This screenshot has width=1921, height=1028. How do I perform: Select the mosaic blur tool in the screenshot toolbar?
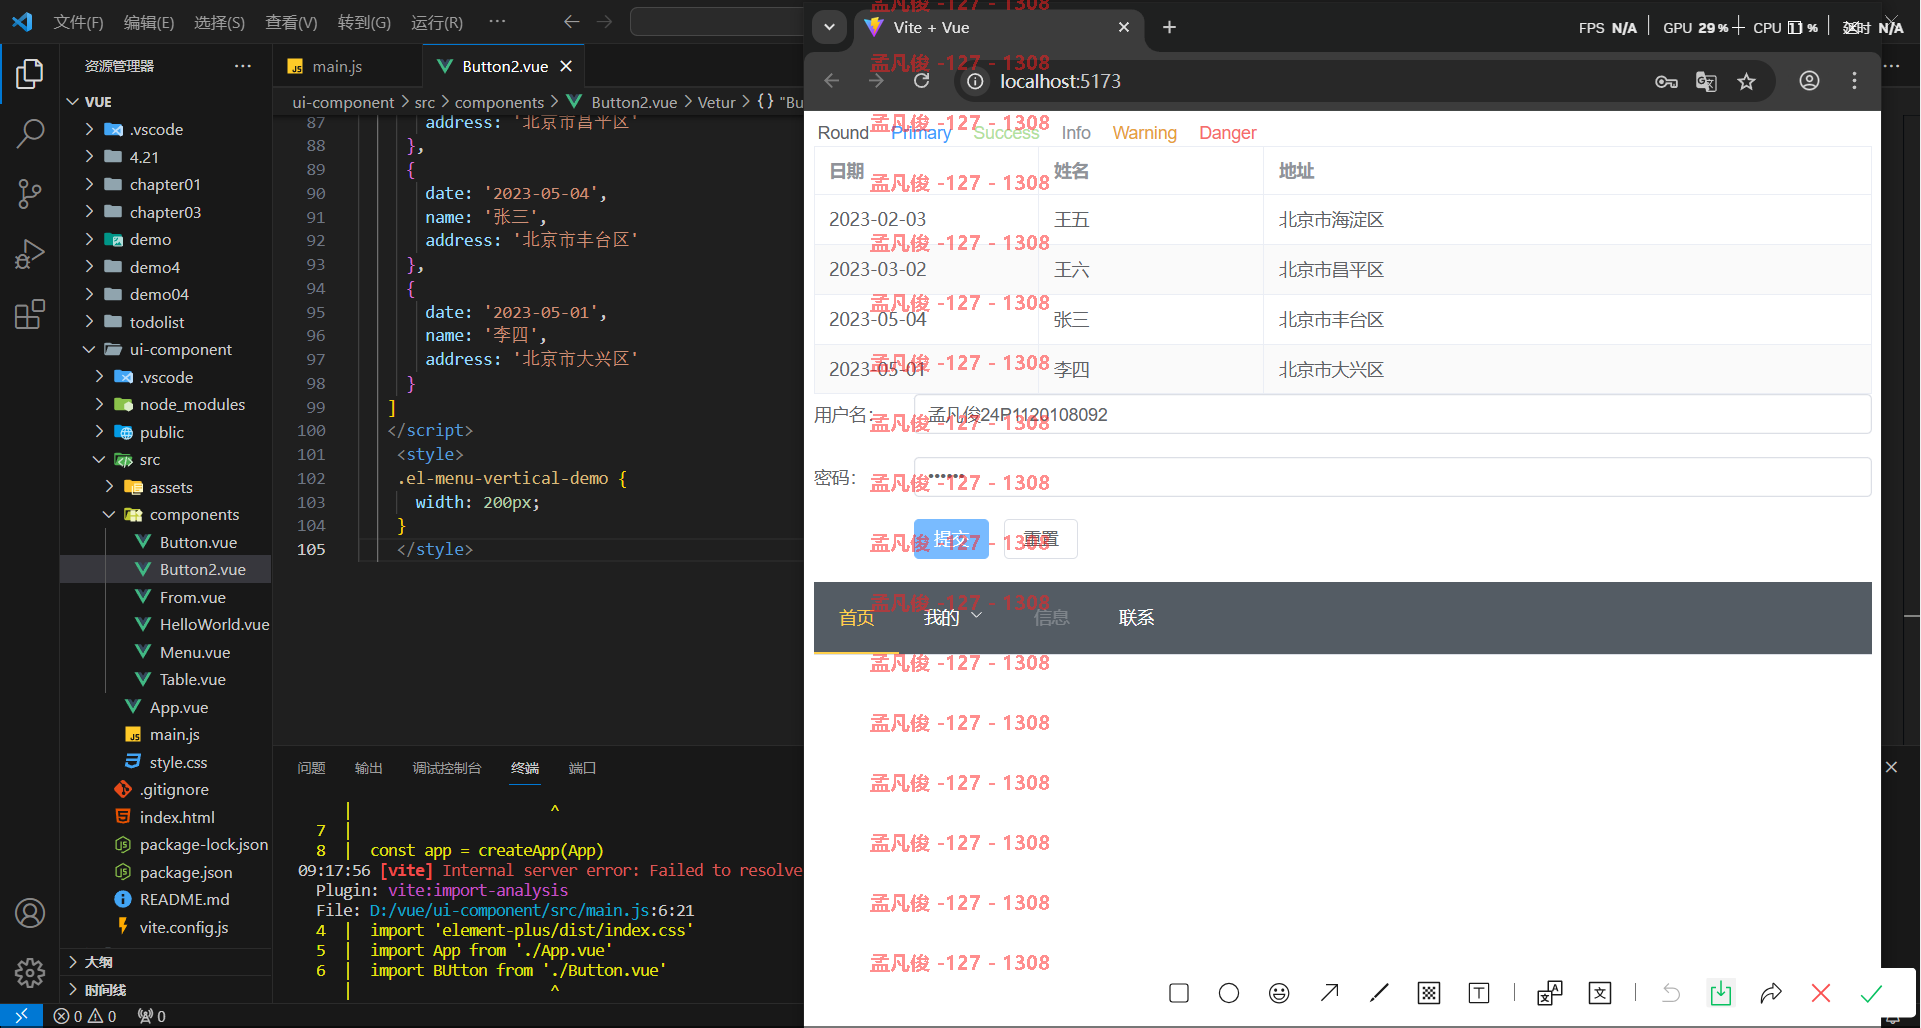click(x=1429, y=993)
